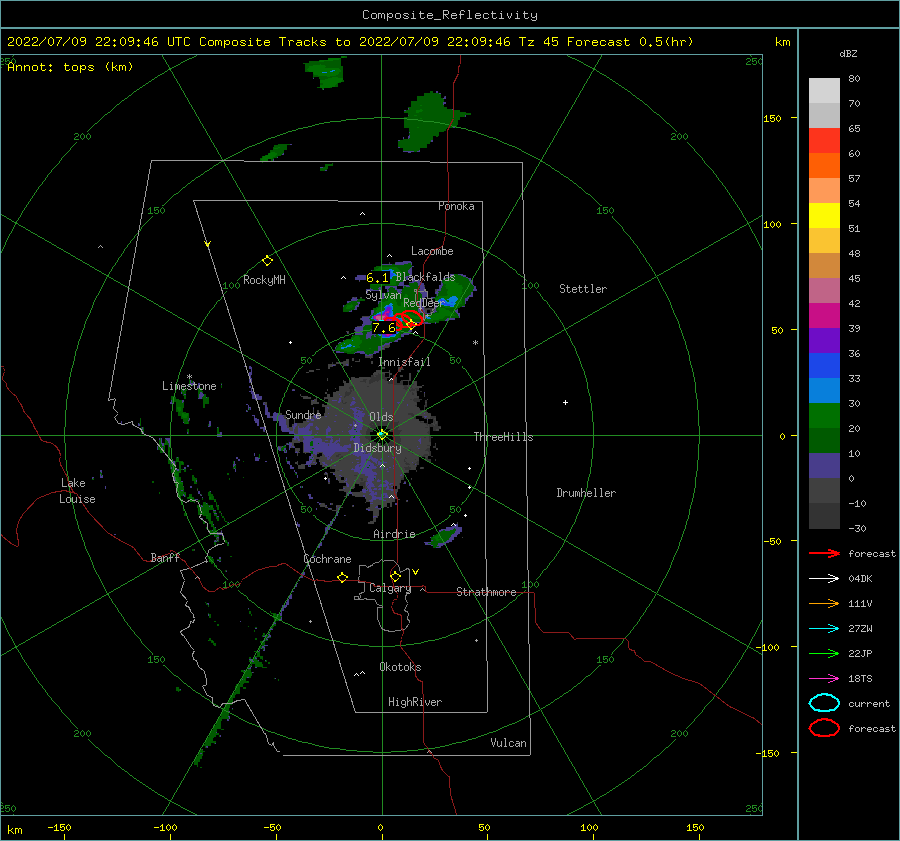
Task: Click the Drumheller label
Action: 586,493
